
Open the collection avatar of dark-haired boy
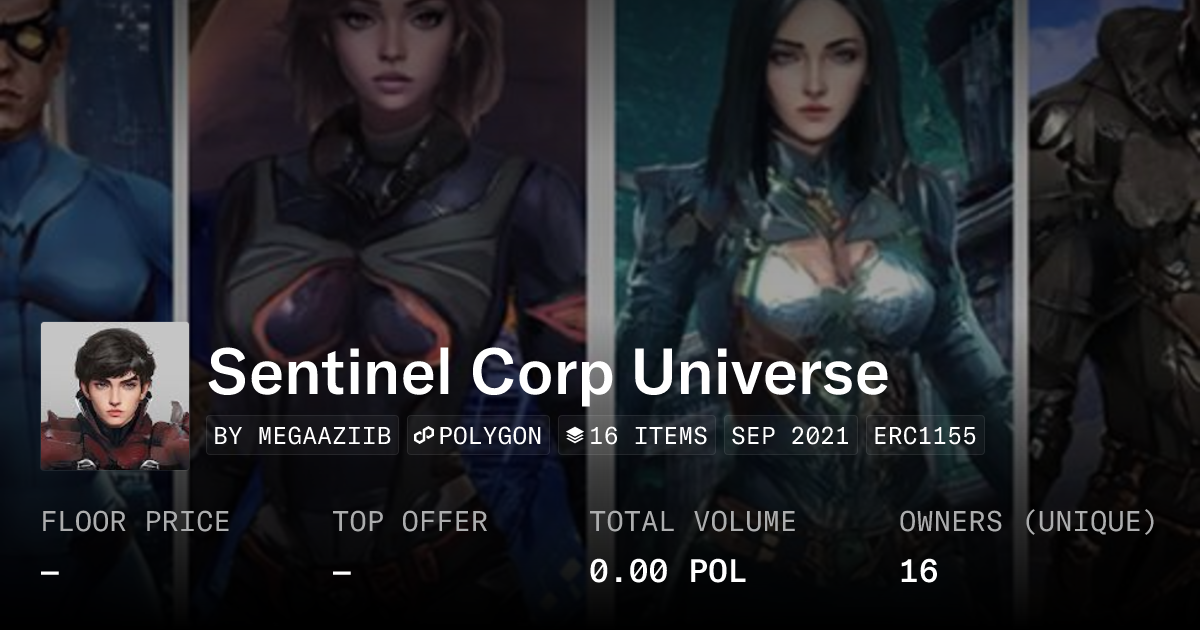click(x=115, y=396)
